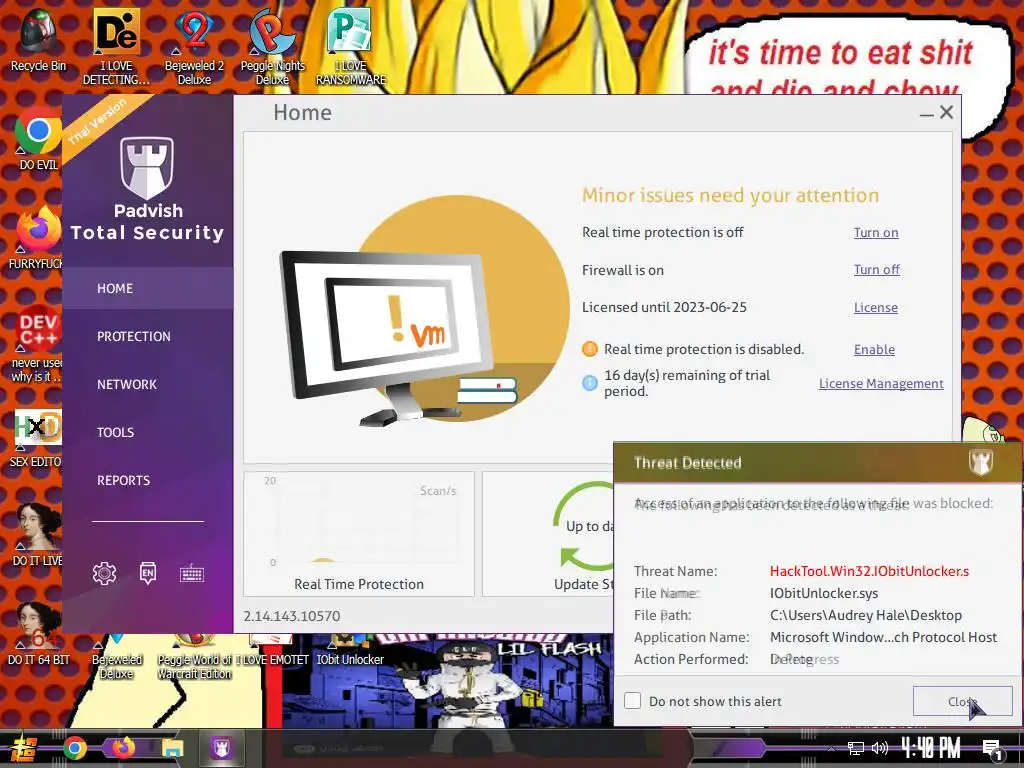Open the HxD editor desktop shortcut
Viewport: 1024px width, 768px height.
(x=38, y=438)
